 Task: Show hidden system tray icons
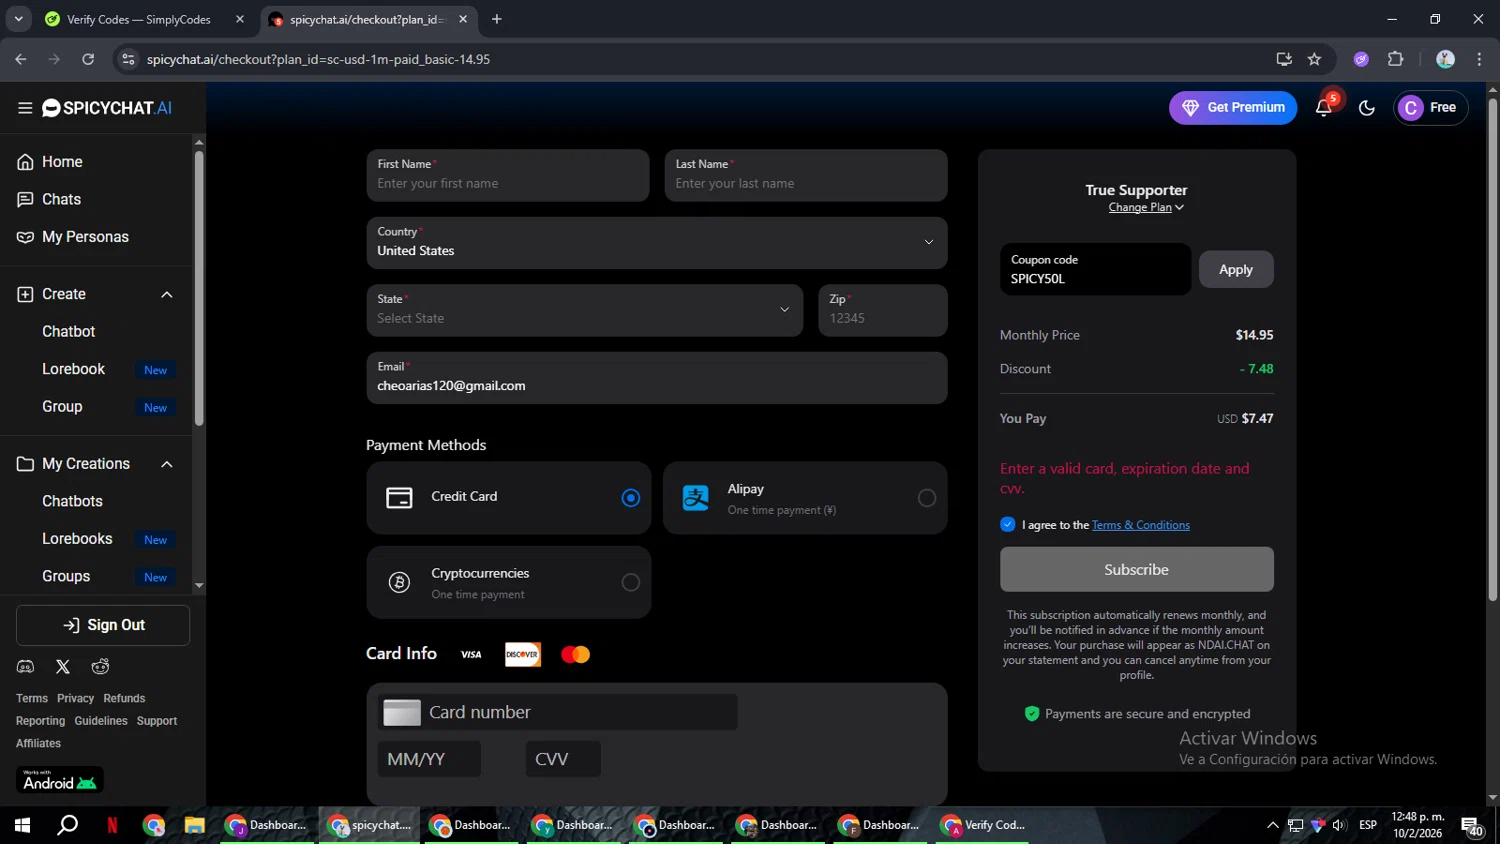(x=1272, y=825)
